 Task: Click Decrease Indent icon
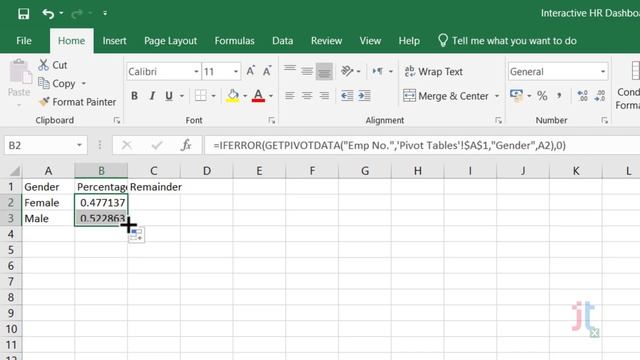[347, 96]
